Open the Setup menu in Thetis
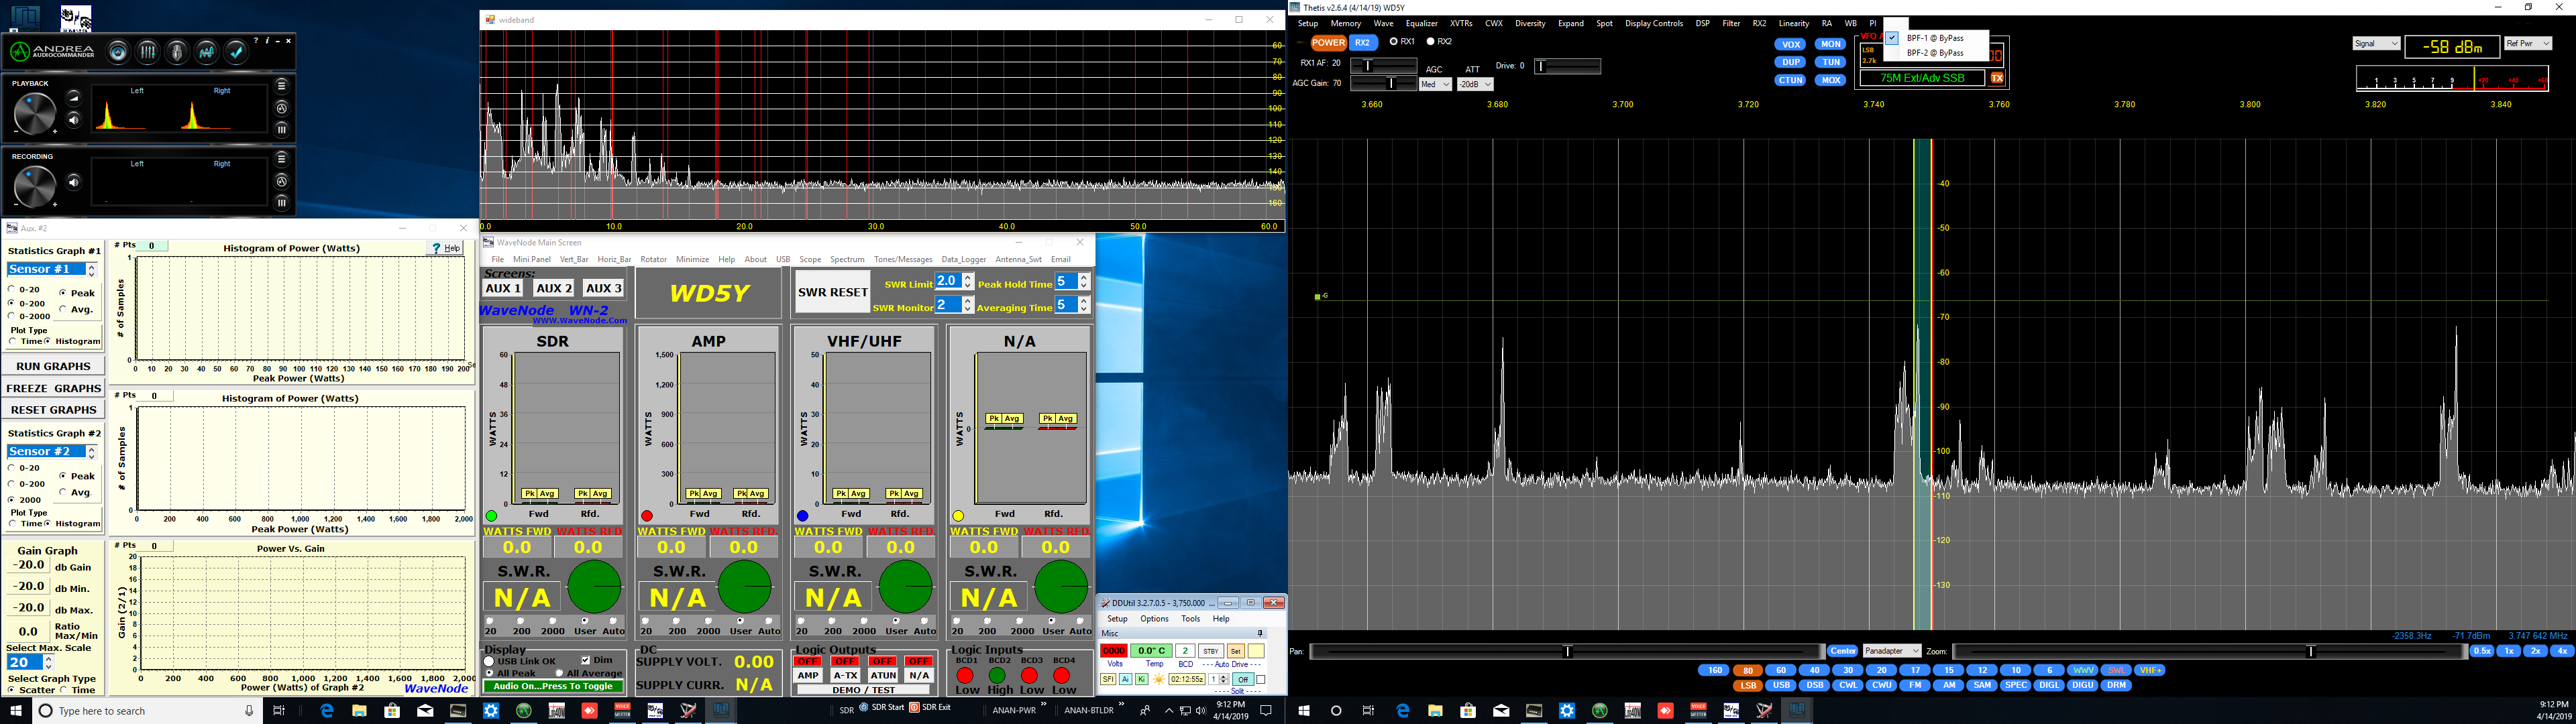 pyautogui.click(x=1307, y=23)
